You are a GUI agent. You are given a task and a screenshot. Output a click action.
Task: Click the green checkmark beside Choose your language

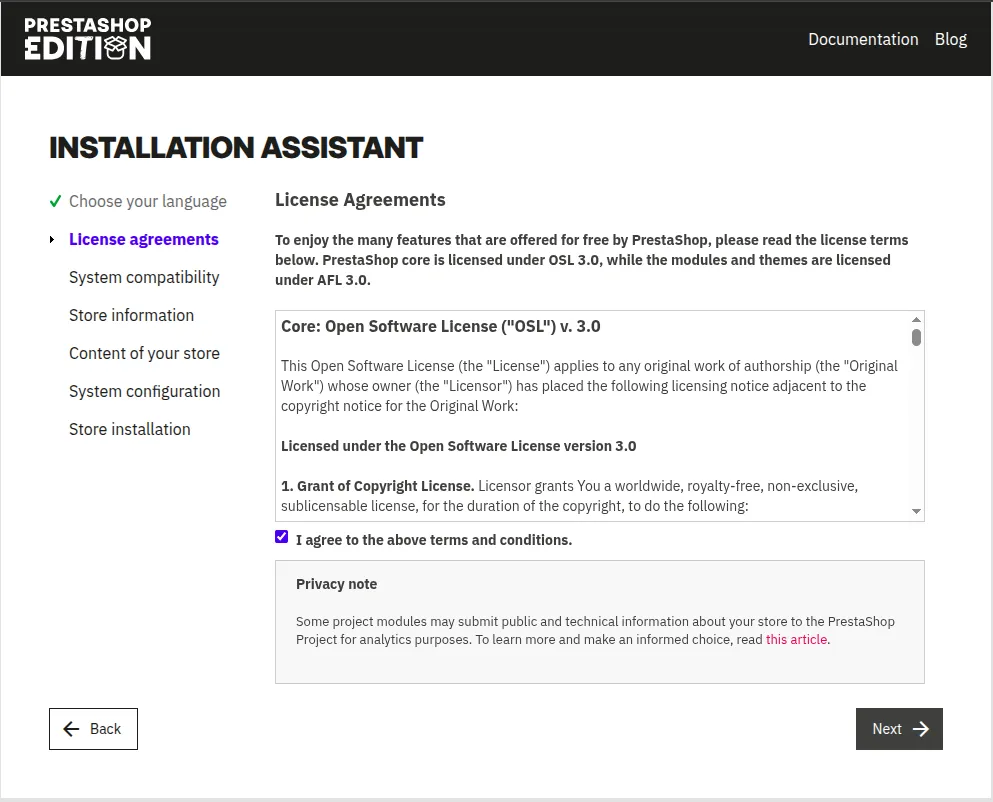pos(56,202)
